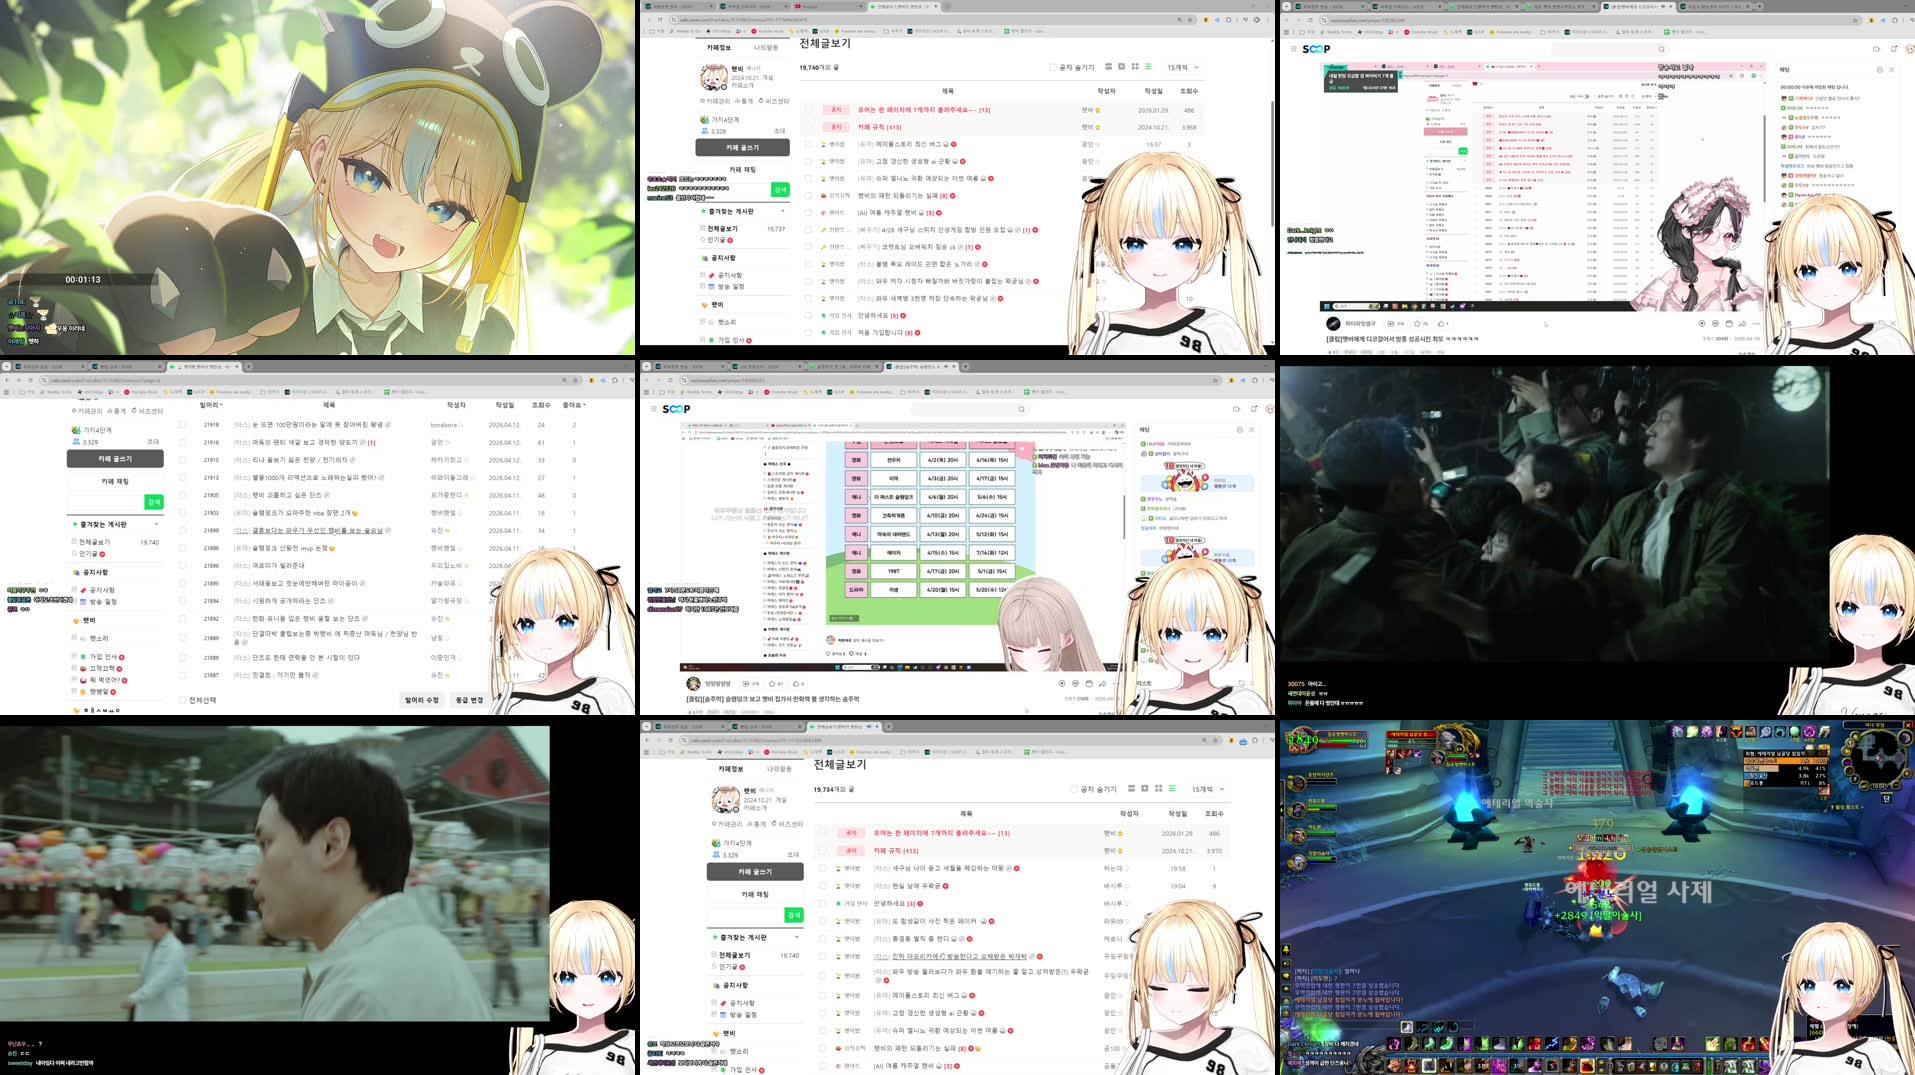Open the hamburger menu beside the SOOP logo
This screenshot has width=1915, height=1075.
pos(1295,48)
